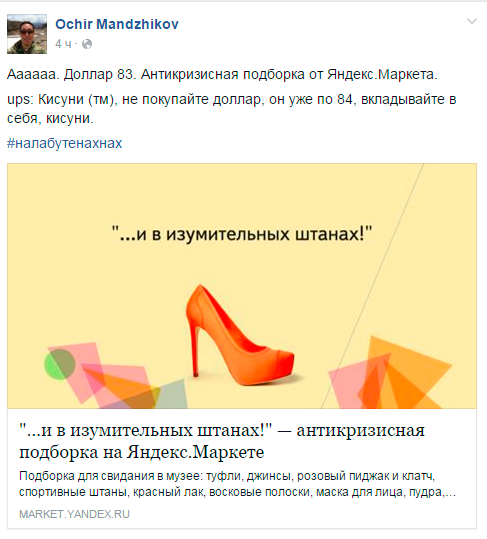Follow the #налабутенахнах hashtag
487x539 pixels.
tap(65, 143)
